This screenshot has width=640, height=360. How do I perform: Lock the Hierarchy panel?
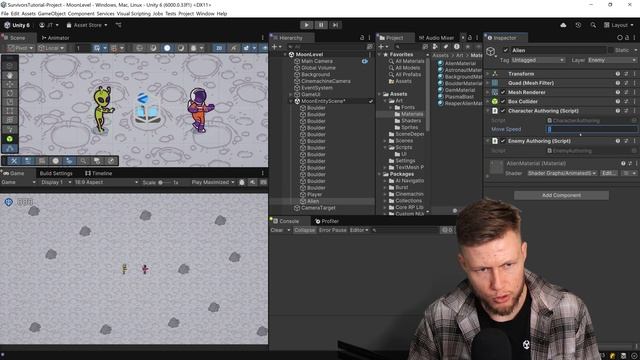tap(362, 38)
